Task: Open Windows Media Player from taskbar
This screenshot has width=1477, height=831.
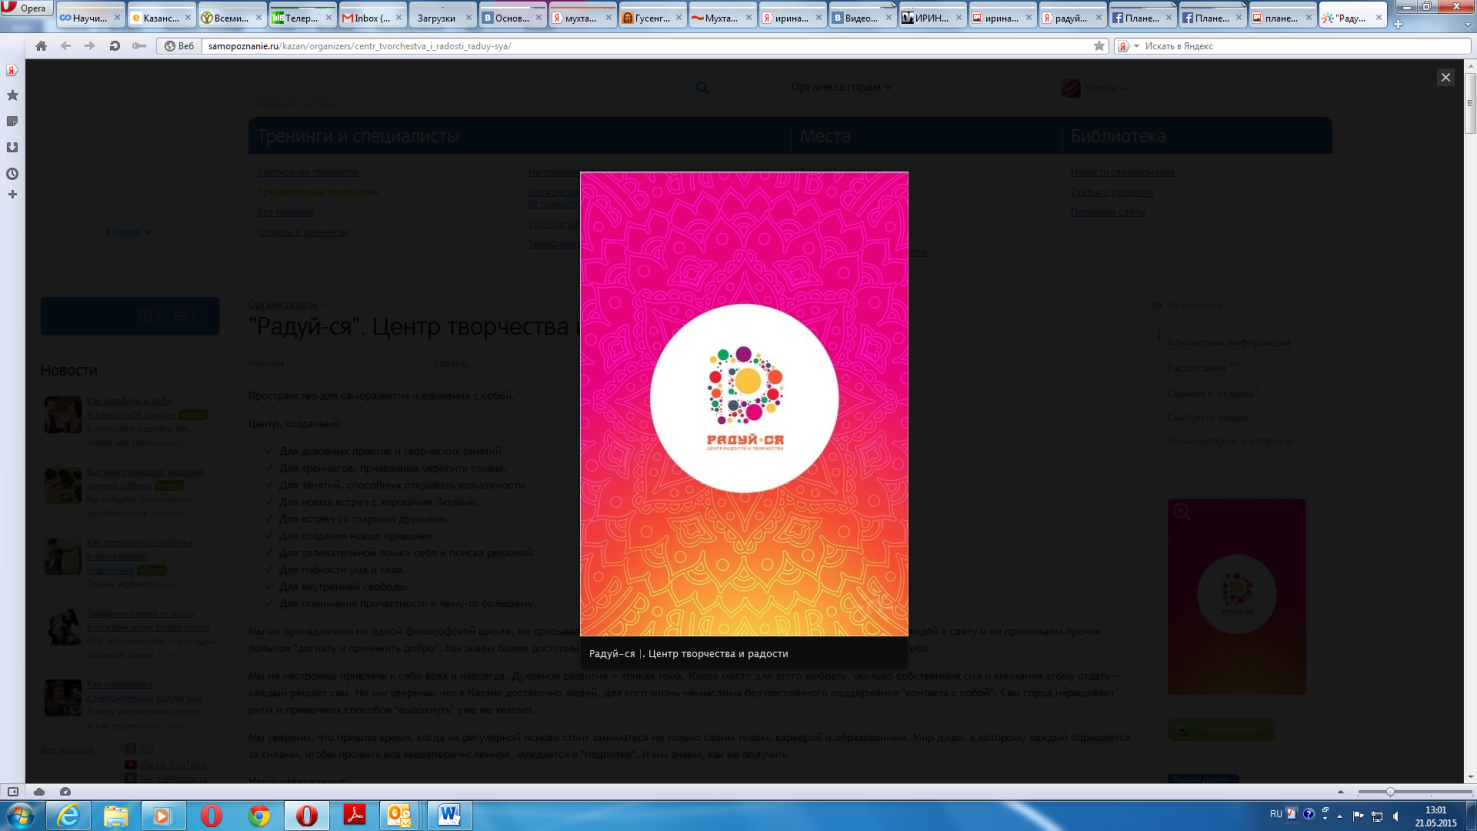Action: pyautogui.click(x=163, y=816)
